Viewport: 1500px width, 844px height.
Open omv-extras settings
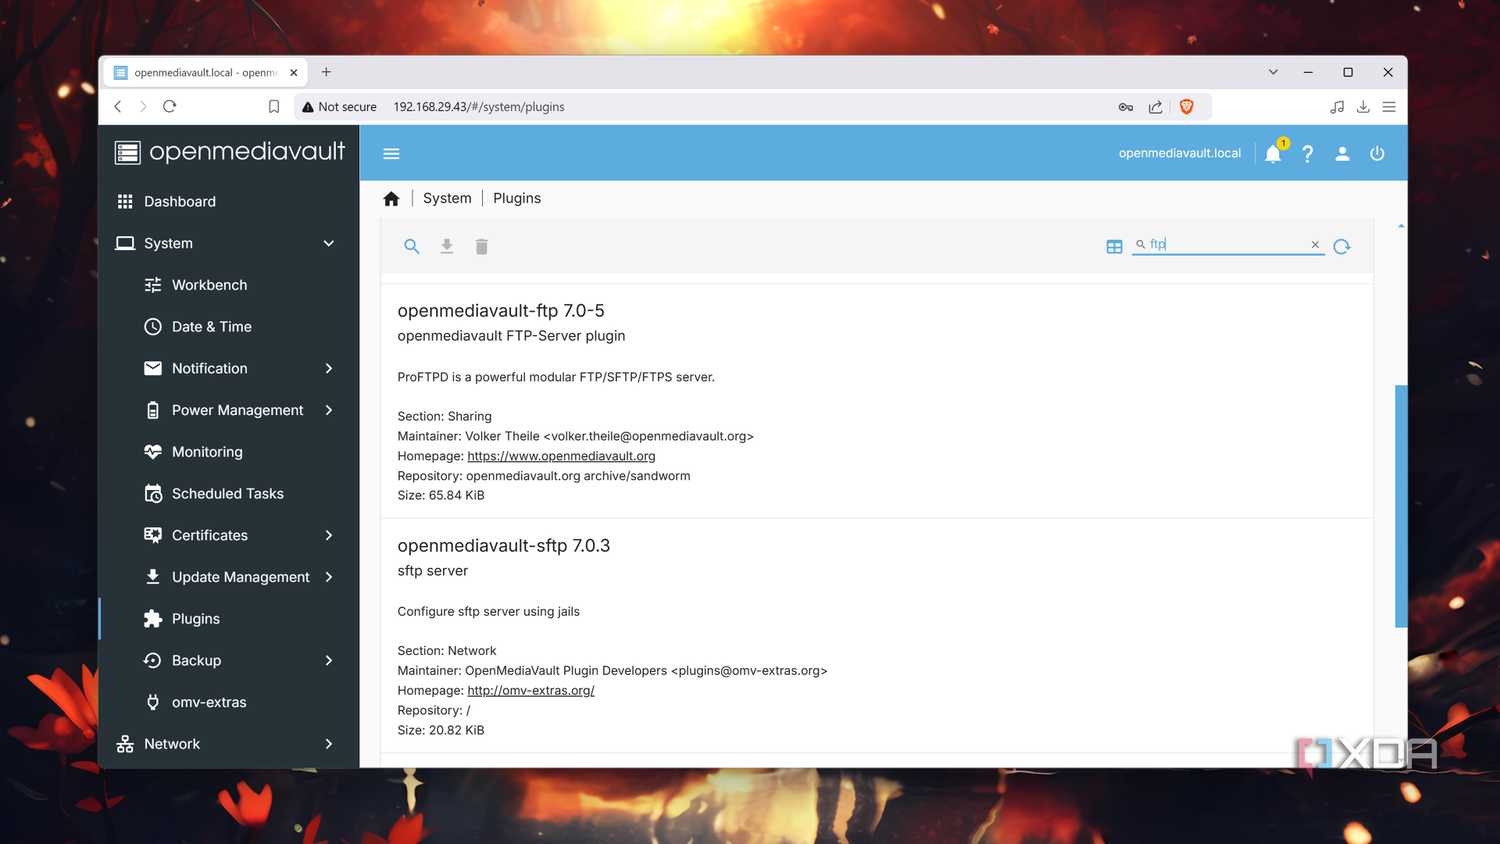click(229, 702)
